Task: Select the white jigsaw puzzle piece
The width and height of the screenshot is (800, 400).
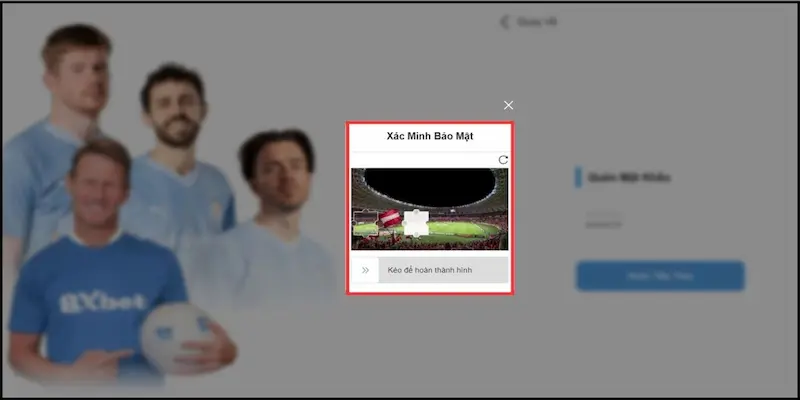Action: tap(416, 224)
